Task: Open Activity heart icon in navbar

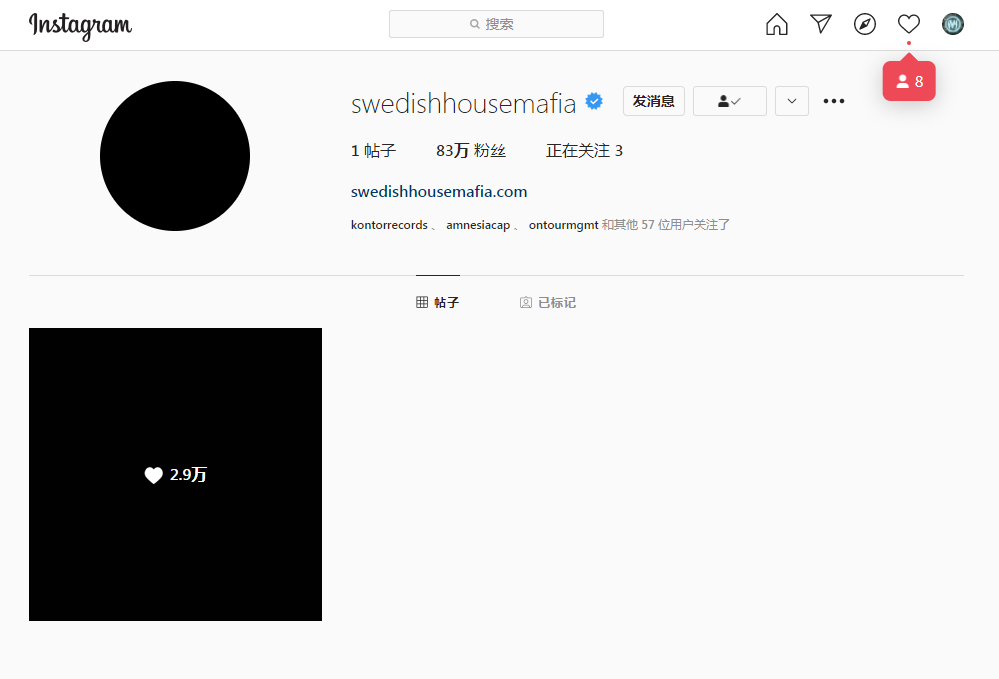Action: (908, 24)
